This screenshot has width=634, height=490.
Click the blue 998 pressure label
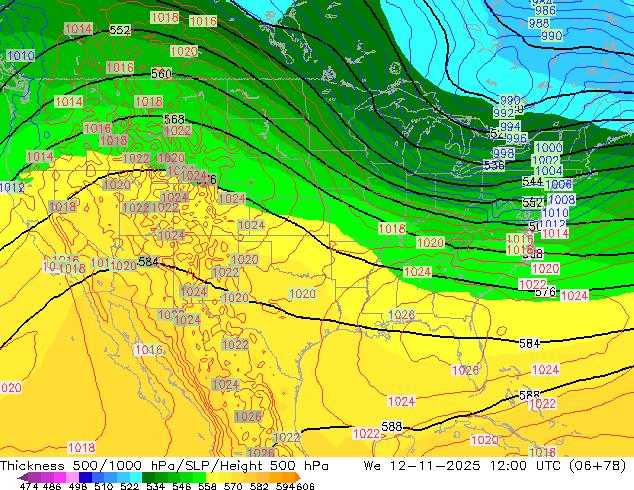[503, 154]
